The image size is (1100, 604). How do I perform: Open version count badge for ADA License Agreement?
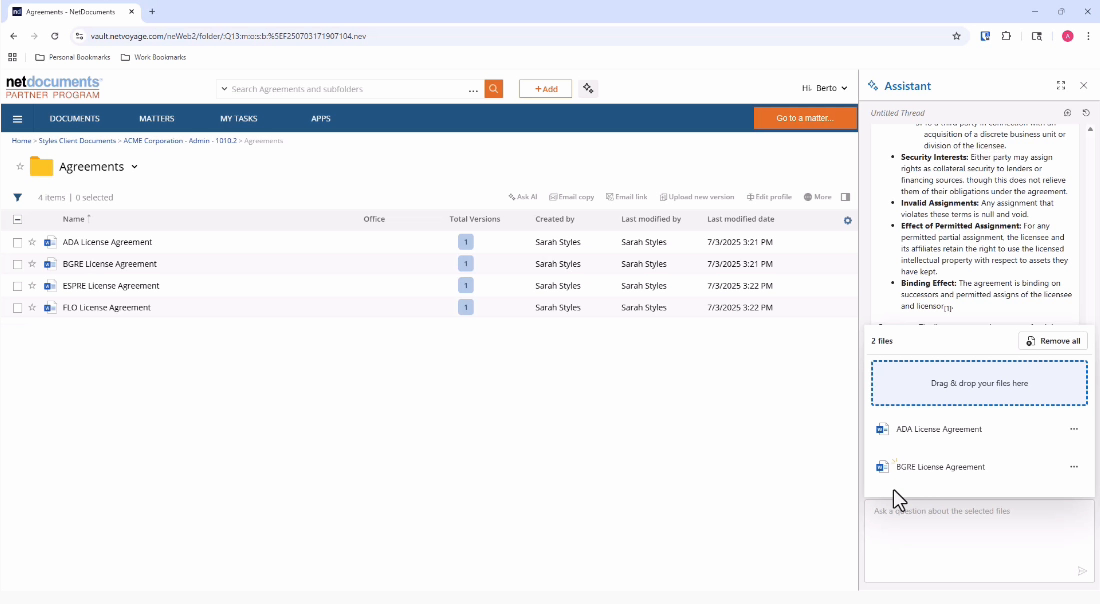click(465, 242)
